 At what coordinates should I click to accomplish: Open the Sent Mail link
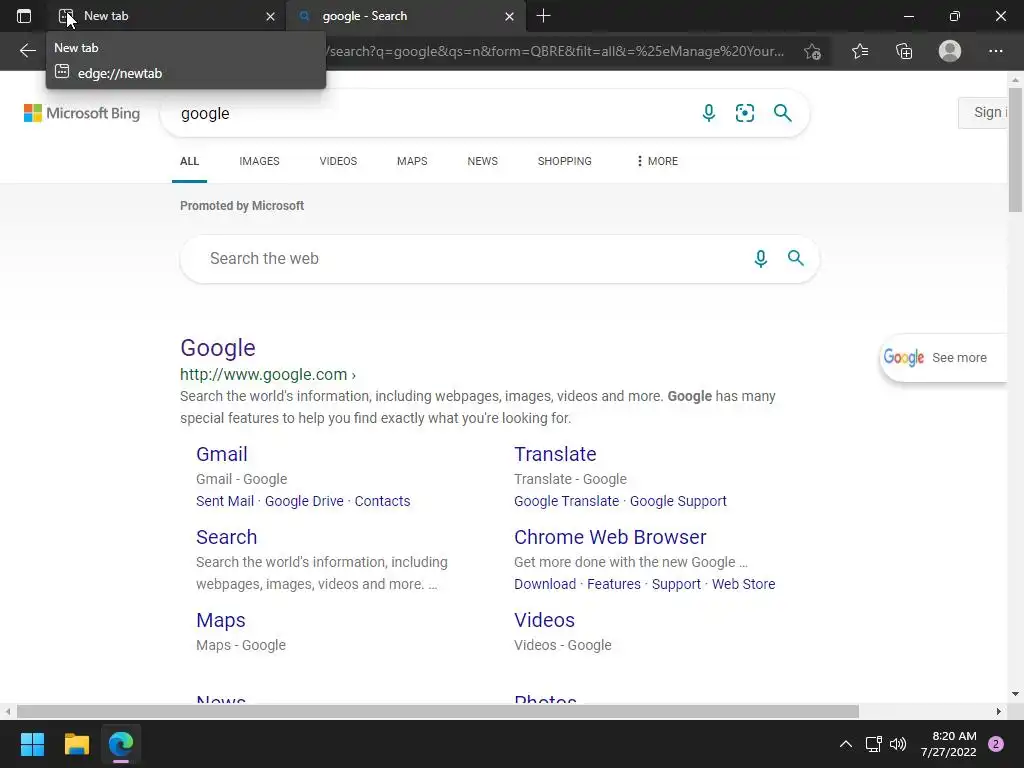pyautogui.click(x=225, y=501)
